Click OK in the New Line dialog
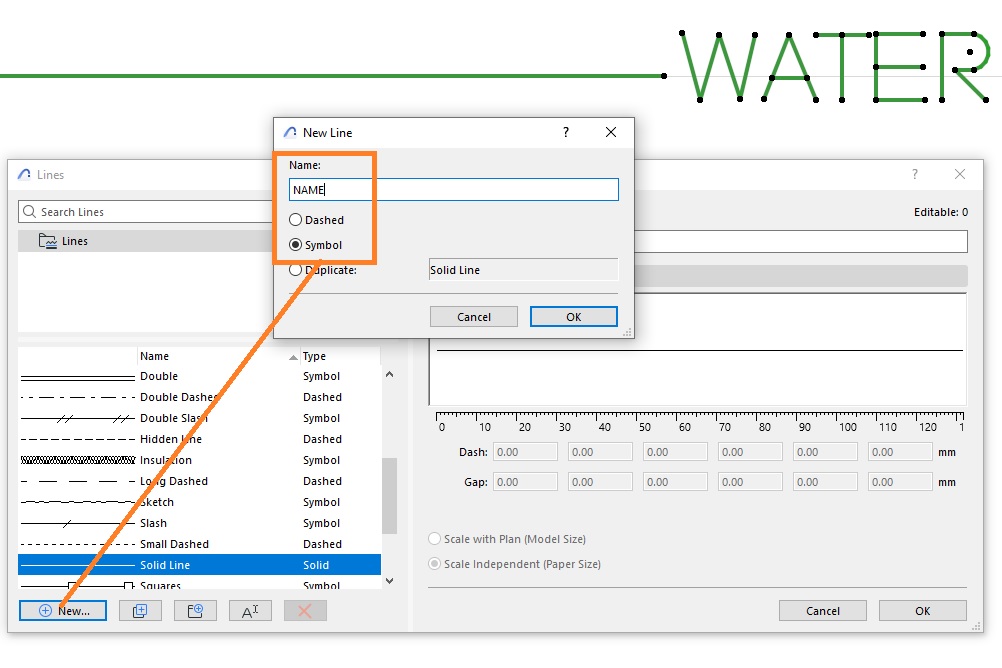The height and width of the screenshot is (668, 1002). point(573,316)
